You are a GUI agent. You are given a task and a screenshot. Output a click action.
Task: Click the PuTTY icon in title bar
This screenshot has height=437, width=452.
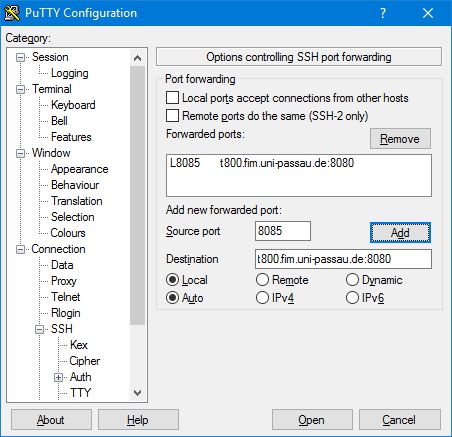[12, 13]
